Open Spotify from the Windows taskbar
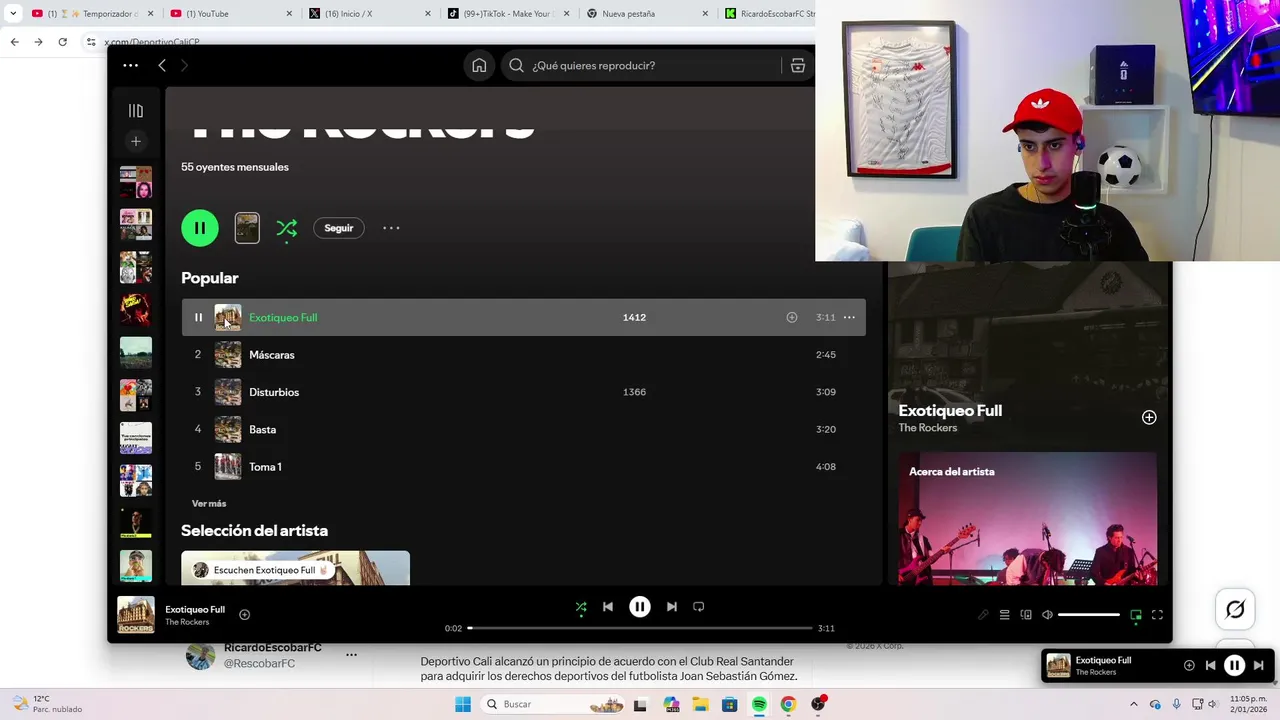The height and width of the screenshot is (720, 1280). 759,704
